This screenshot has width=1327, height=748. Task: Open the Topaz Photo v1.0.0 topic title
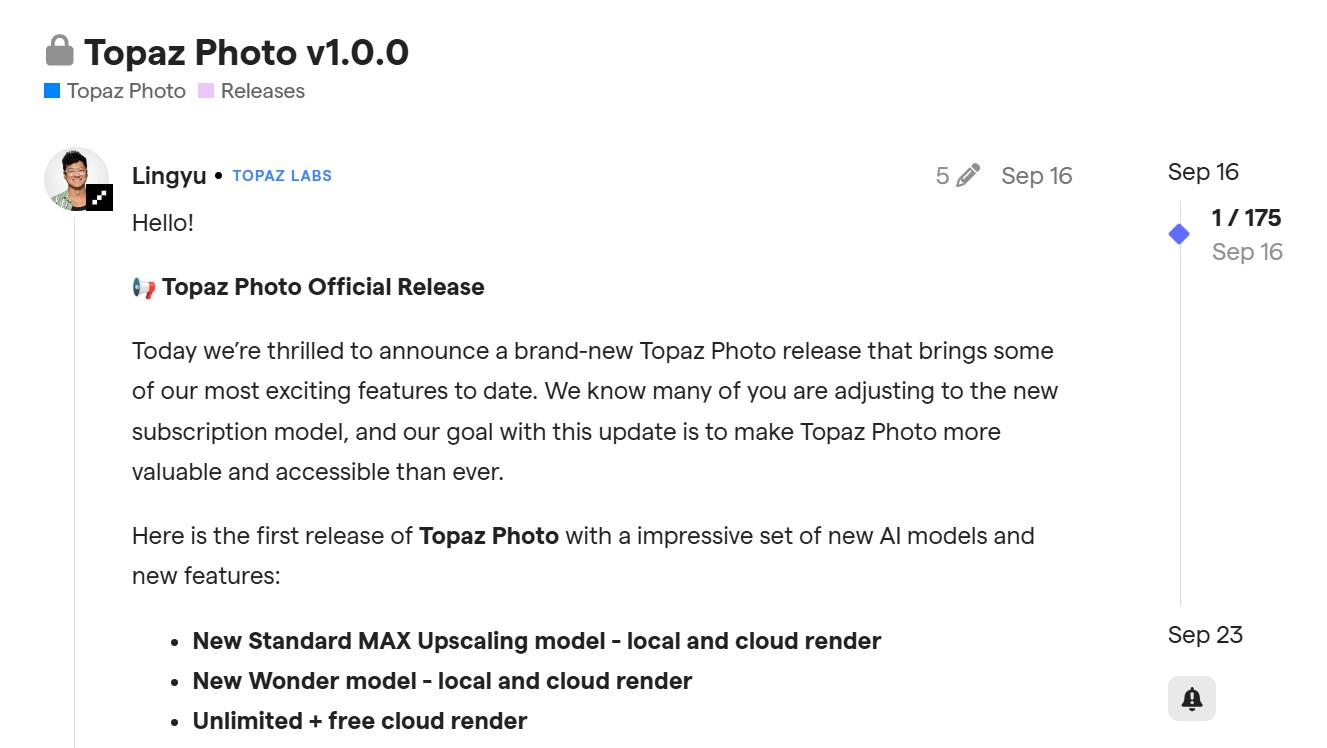pos(246,52)
